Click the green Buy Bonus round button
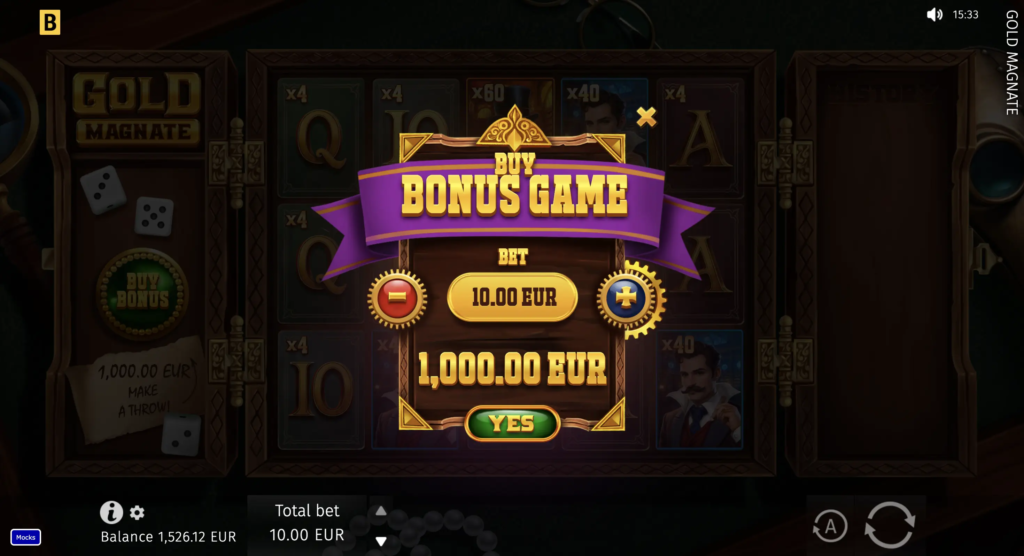The height and width of the screenshot is (556, 1024). (x=142, y=291)
